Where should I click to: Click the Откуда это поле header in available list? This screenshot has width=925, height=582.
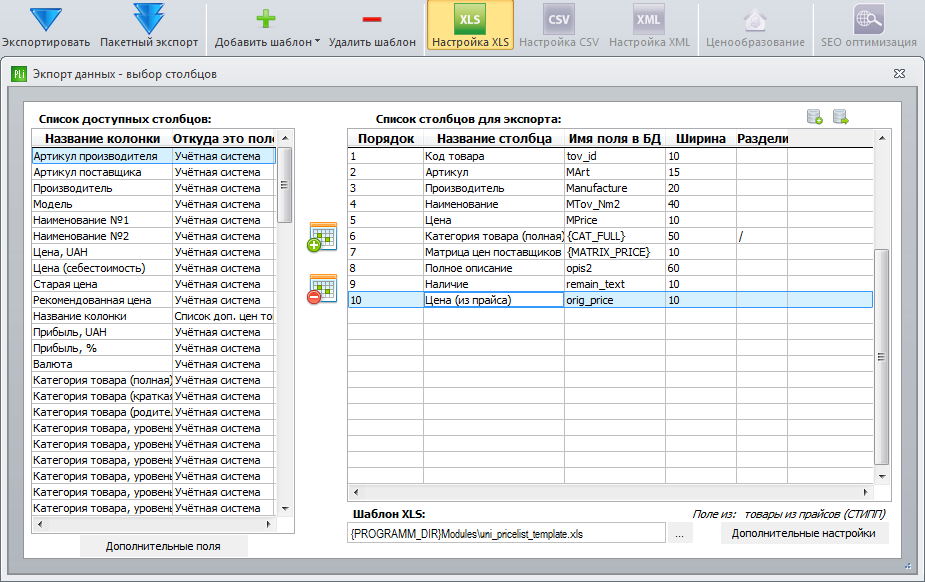224,139
